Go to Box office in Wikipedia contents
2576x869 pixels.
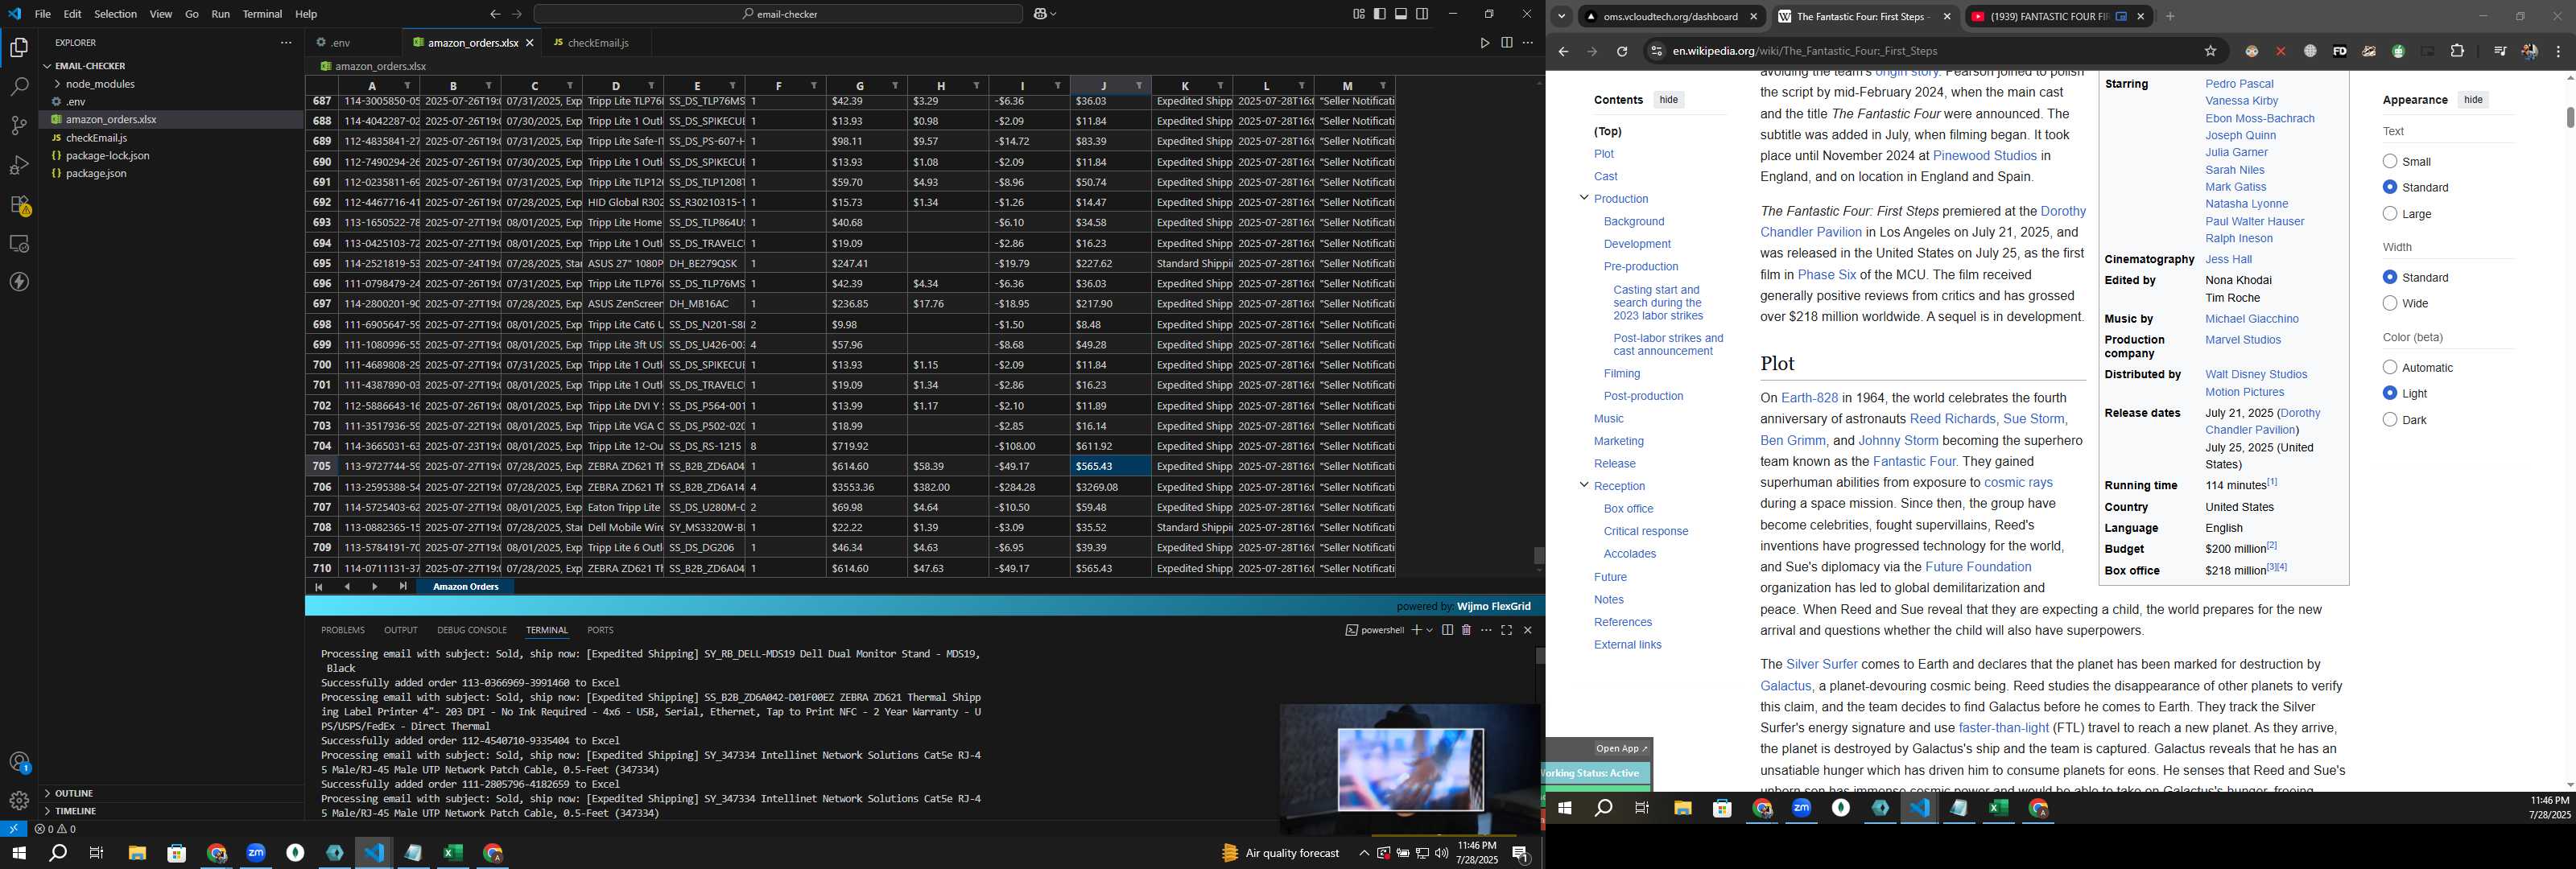coord(1628,509)
